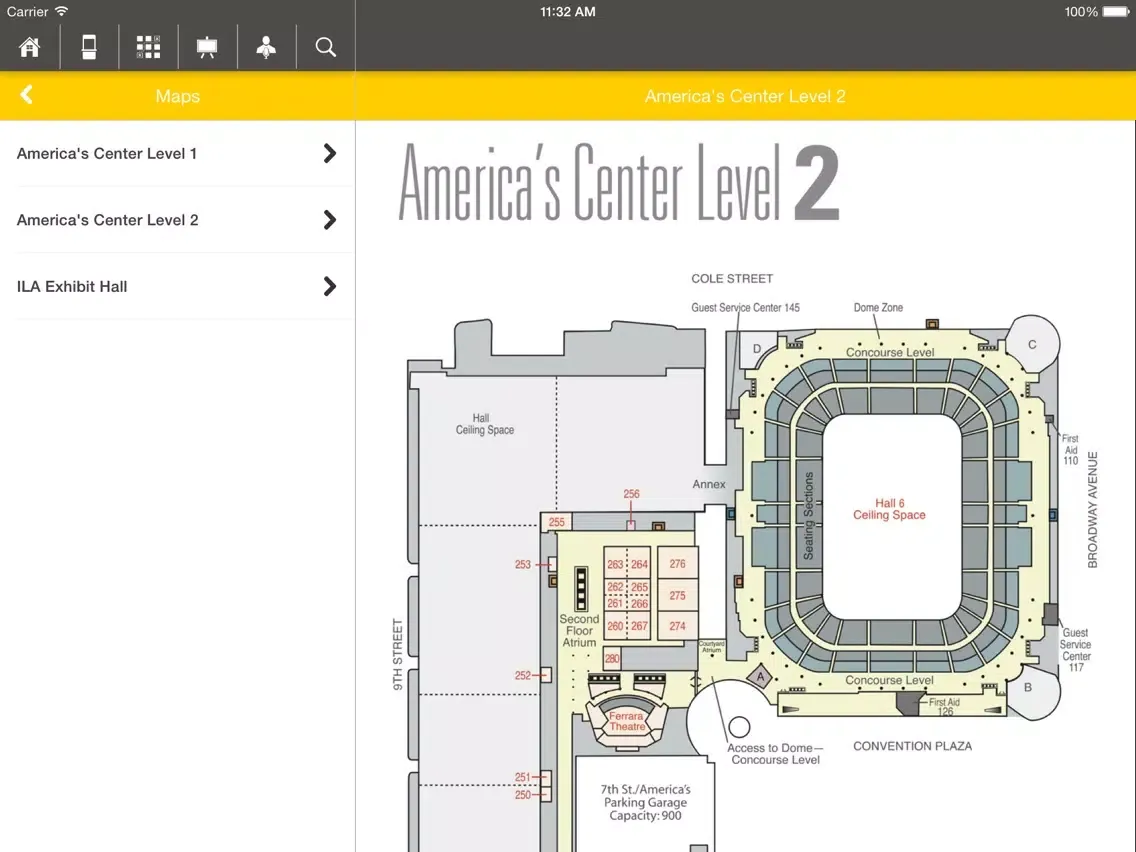
Task: Expand ILA Exhibit Hall chevron
Action: (330, 286)
